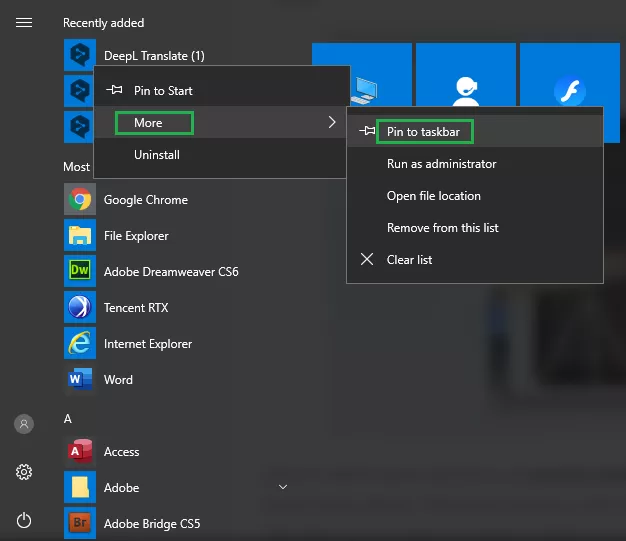This screenshot has height=541, width=626.
Task: Select Run as administrator
Action: point(475,164)
